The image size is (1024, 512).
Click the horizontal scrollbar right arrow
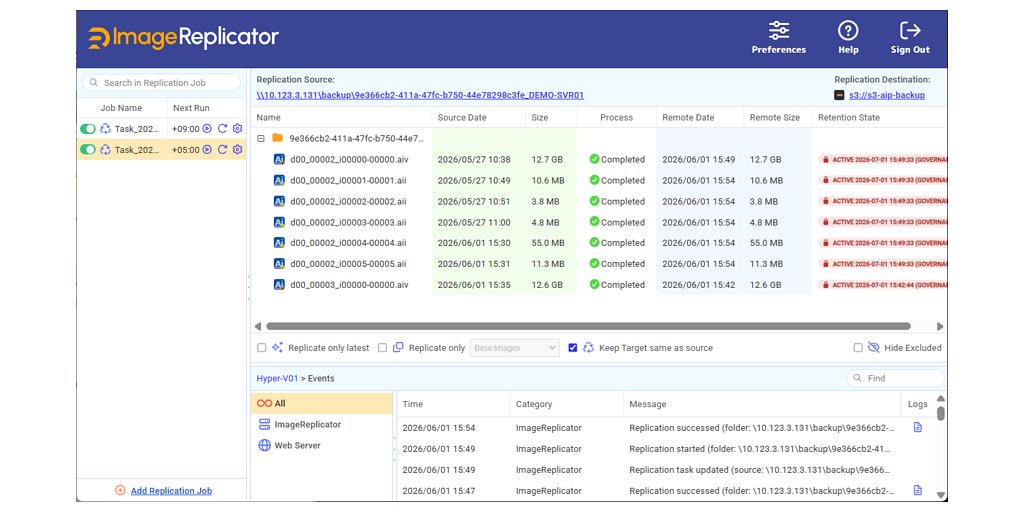940,326
